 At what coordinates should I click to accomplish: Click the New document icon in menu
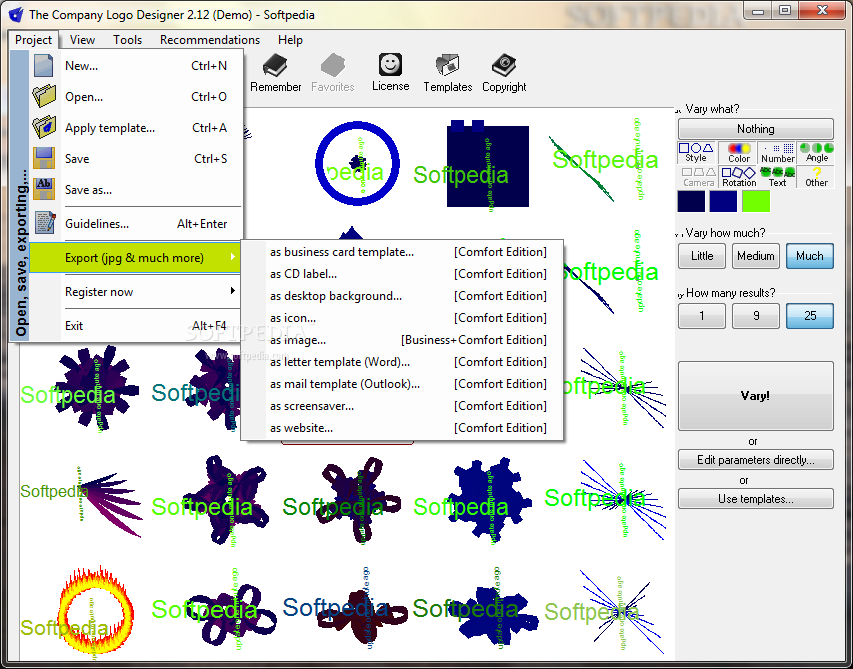(x=44, y=66)
